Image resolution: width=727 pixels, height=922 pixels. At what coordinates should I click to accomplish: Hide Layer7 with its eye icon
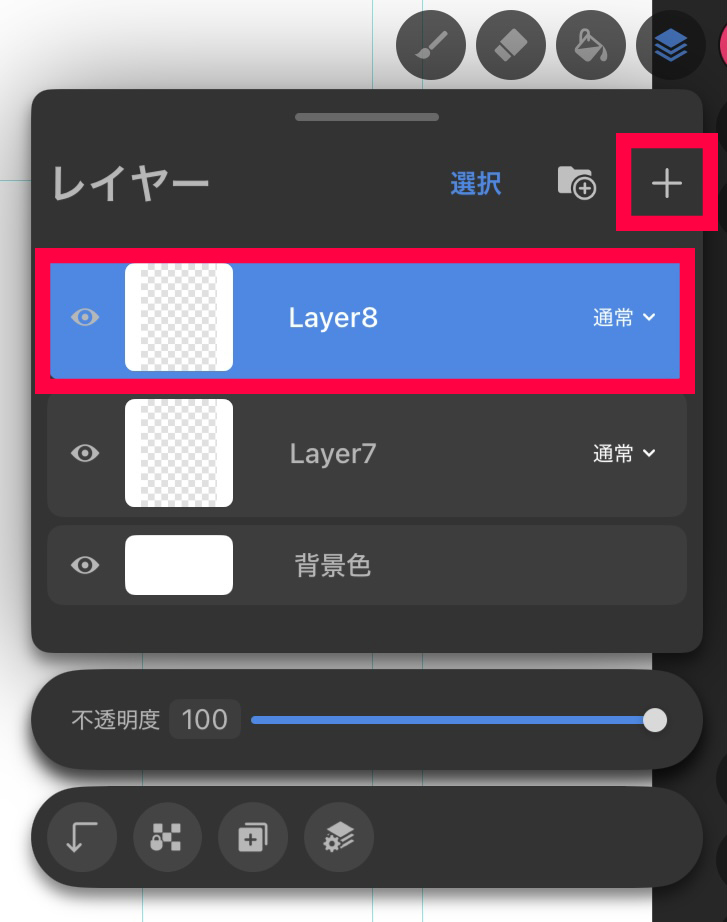[x=85, y=453]
